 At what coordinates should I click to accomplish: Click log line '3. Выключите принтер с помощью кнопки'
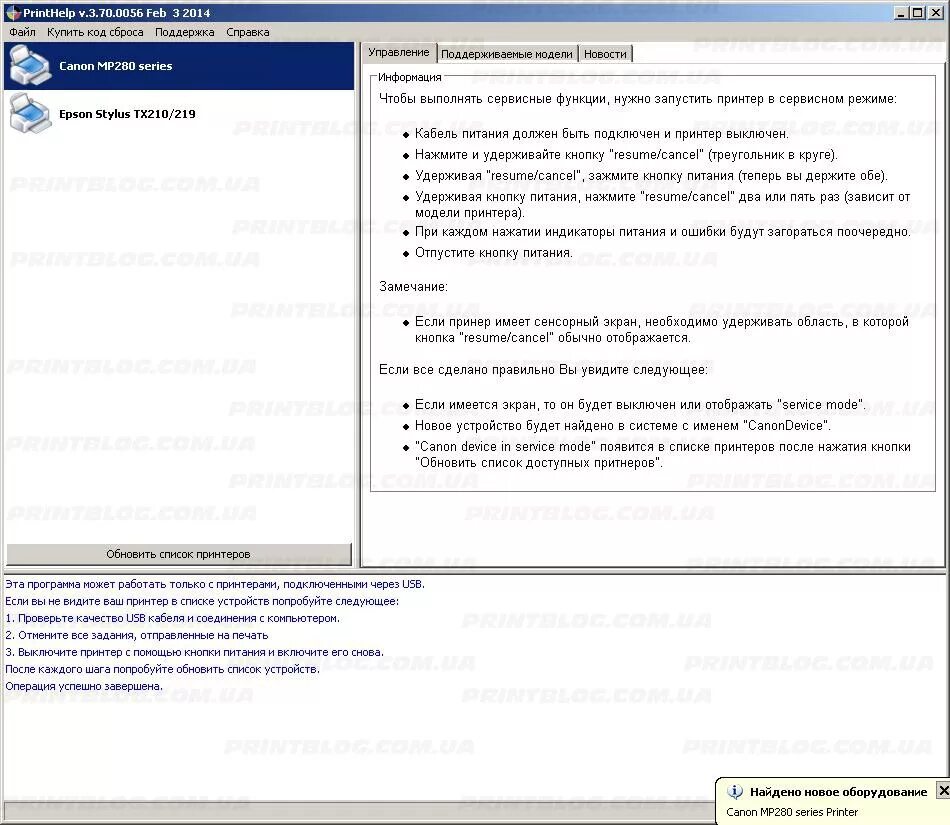(x=194, y=652)
